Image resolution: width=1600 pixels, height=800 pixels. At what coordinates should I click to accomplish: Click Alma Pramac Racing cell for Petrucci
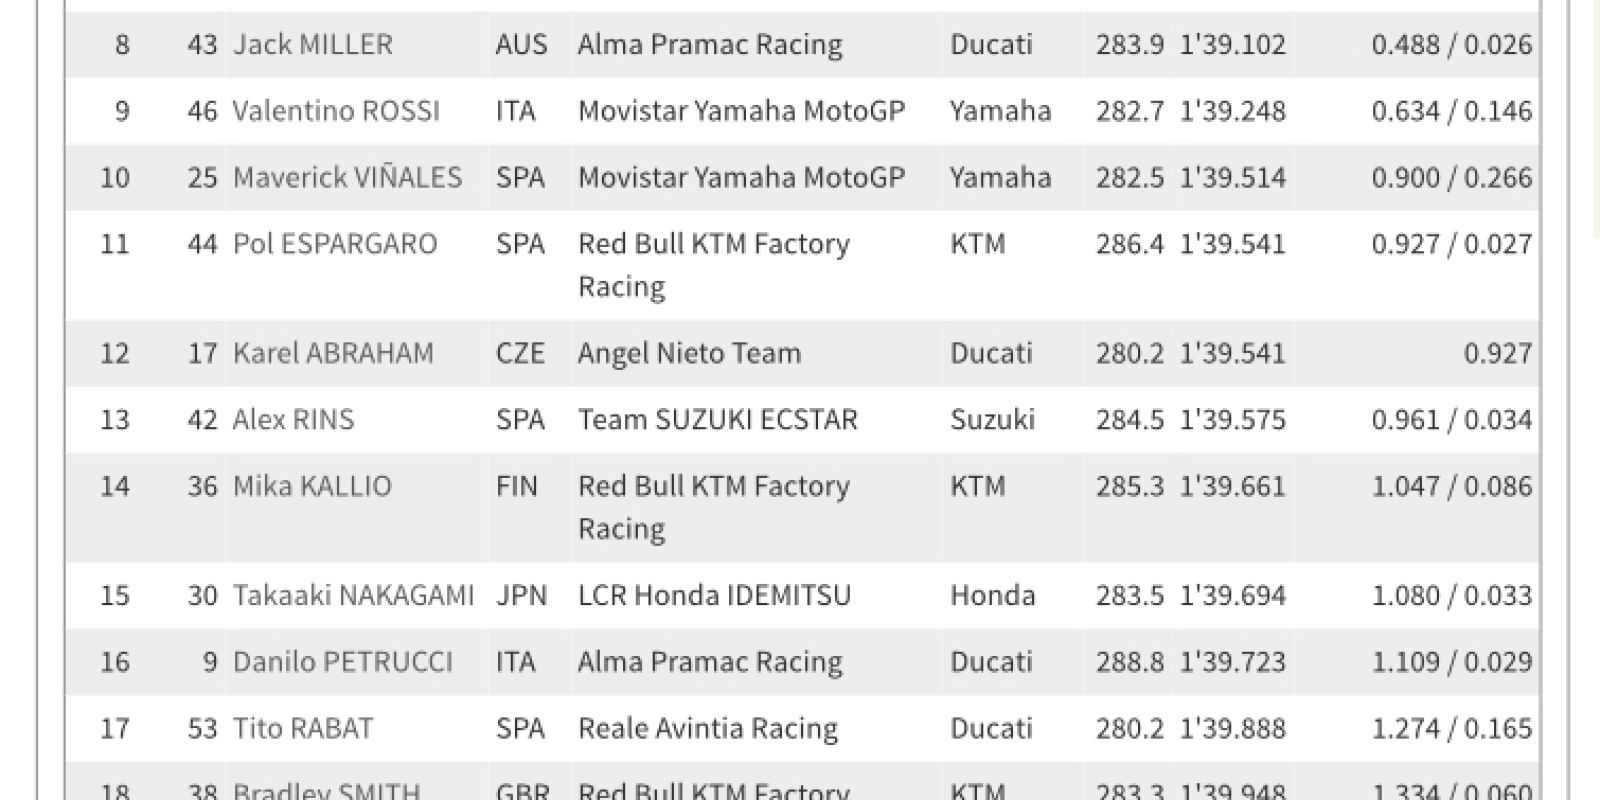(x=709, y=662)
